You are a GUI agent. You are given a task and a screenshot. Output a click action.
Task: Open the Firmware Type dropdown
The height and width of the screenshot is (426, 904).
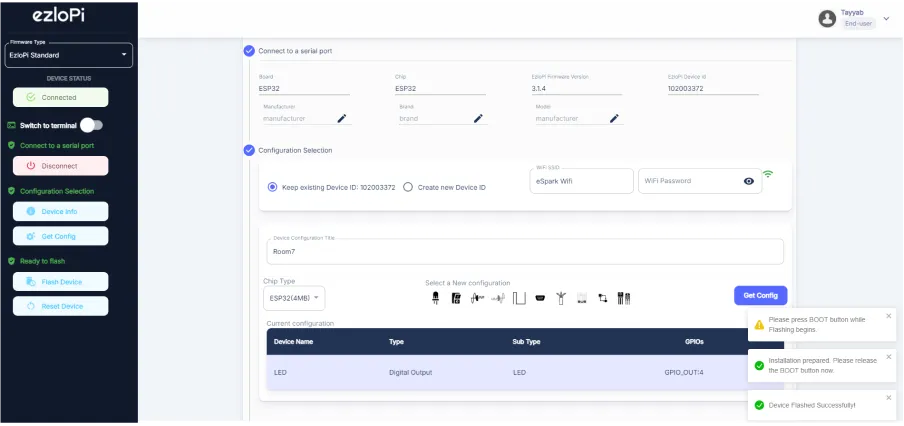(68, 56)
